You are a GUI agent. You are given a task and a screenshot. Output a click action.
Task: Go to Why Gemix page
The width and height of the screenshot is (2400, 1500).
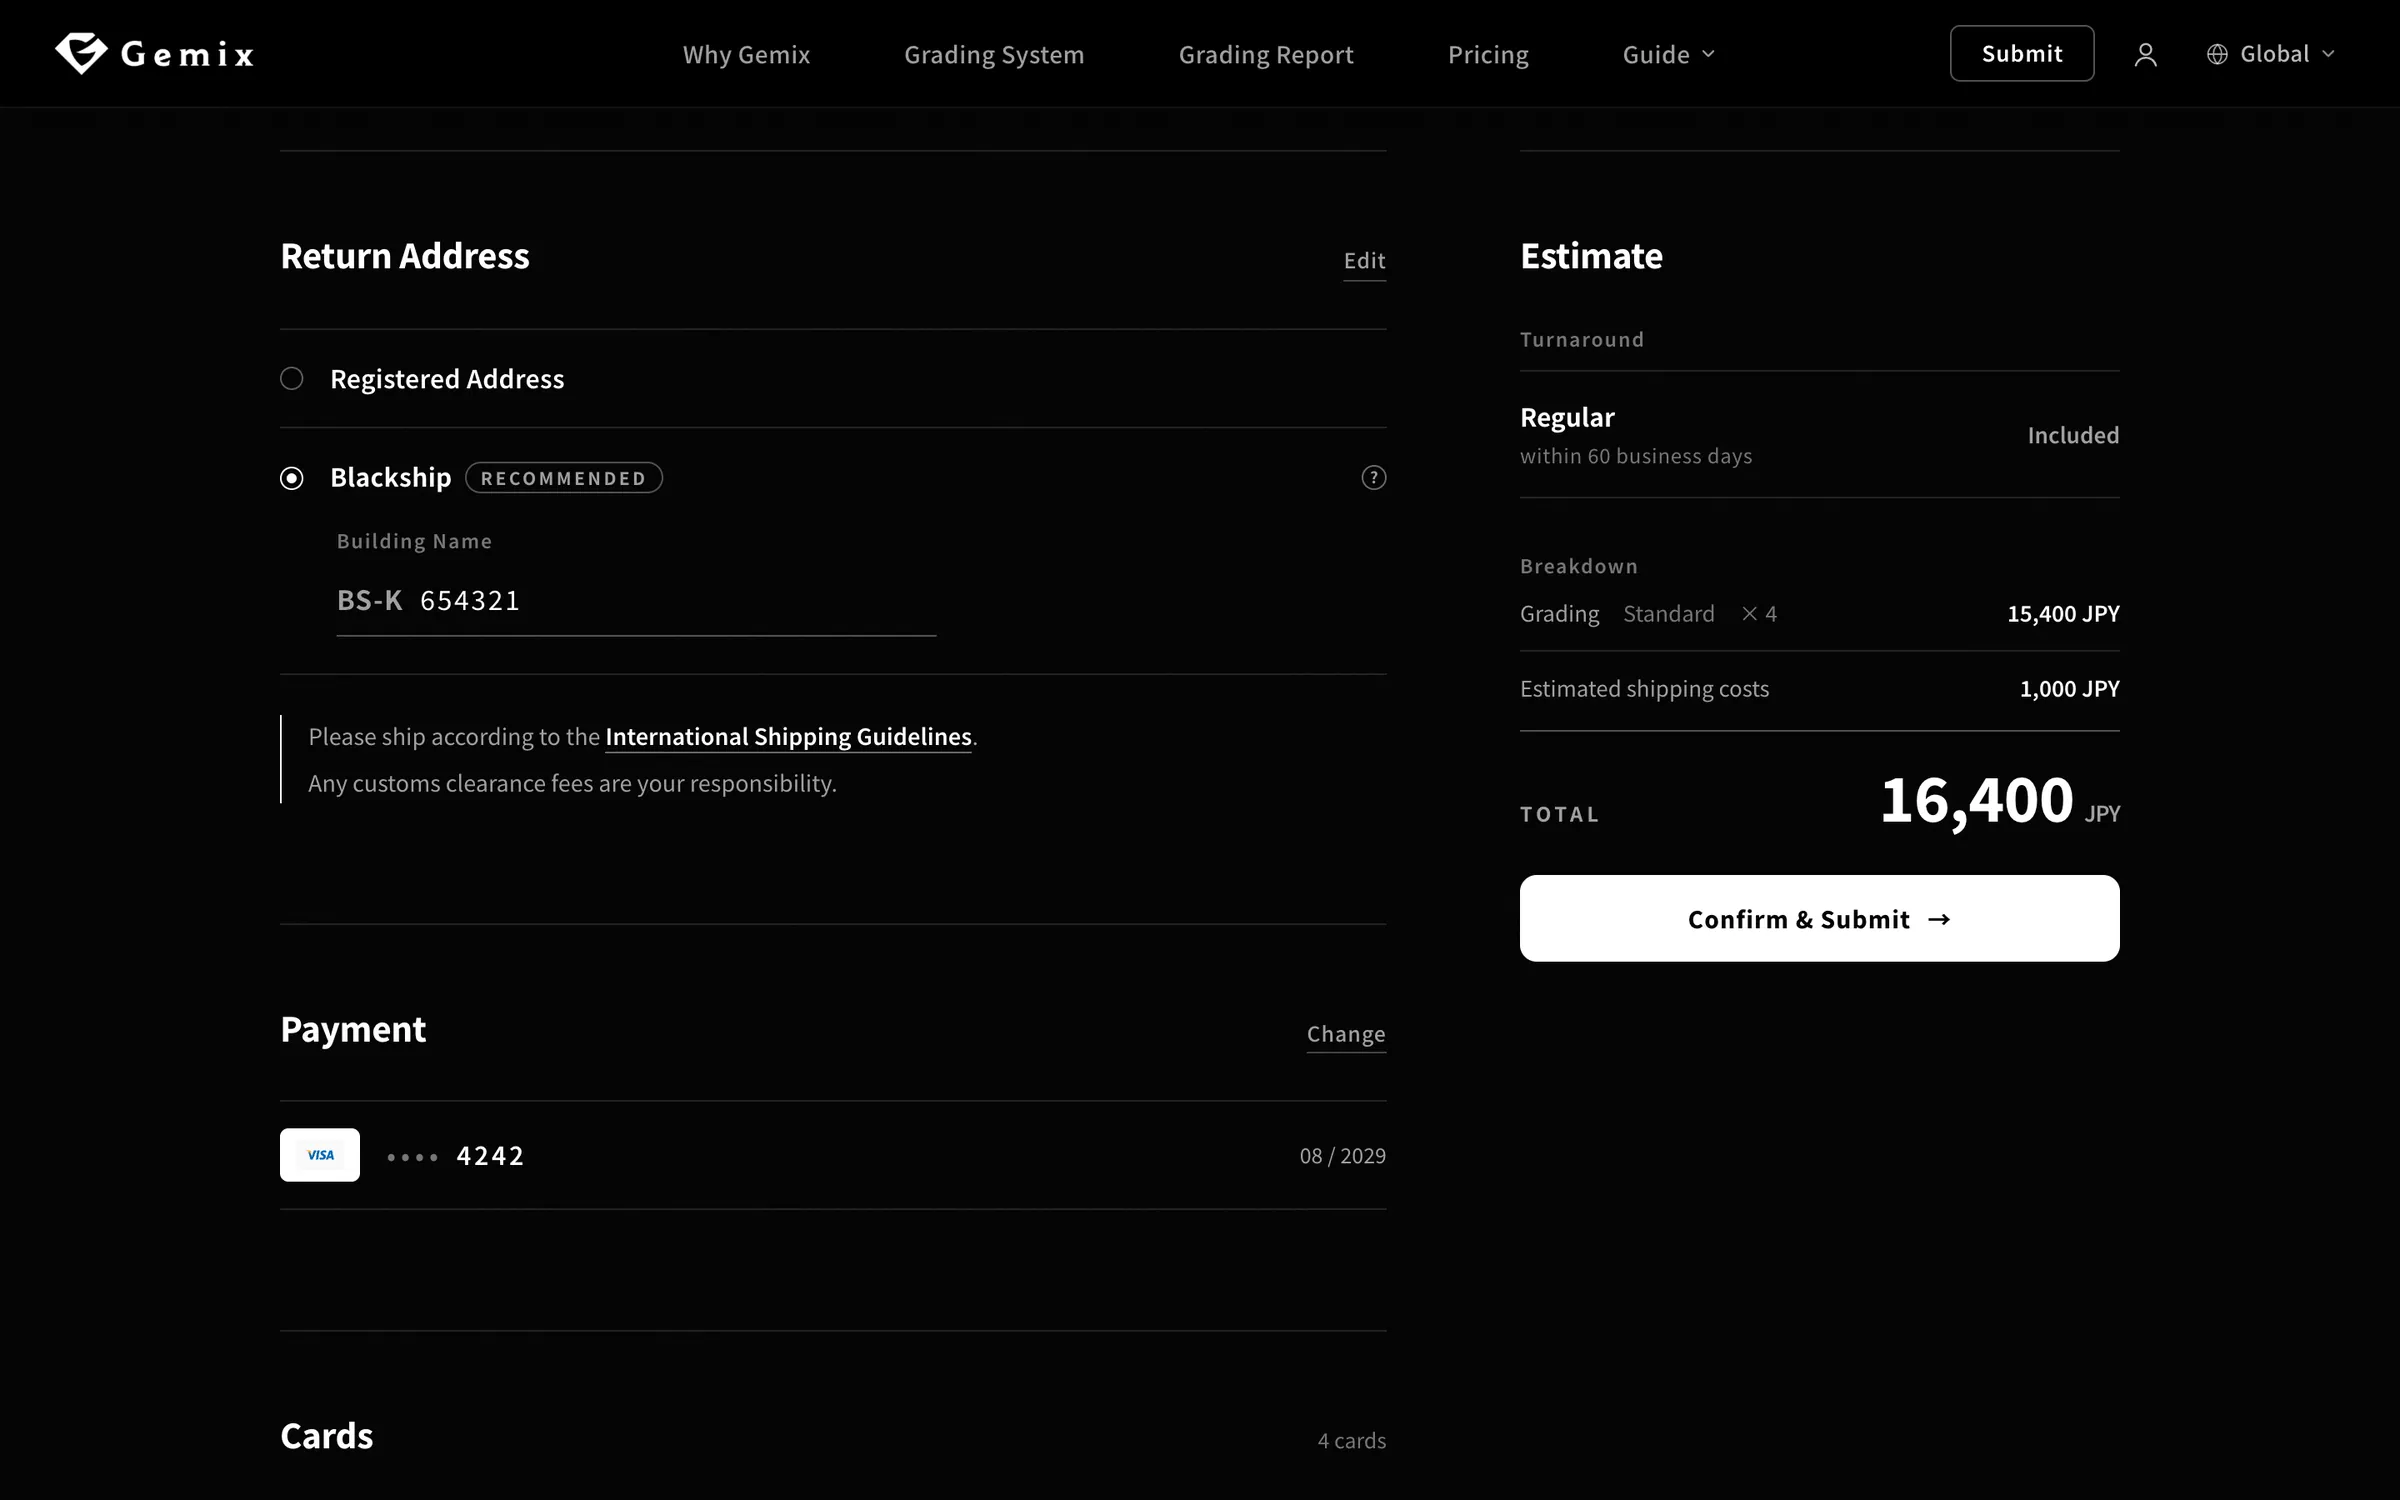point(746,54)
